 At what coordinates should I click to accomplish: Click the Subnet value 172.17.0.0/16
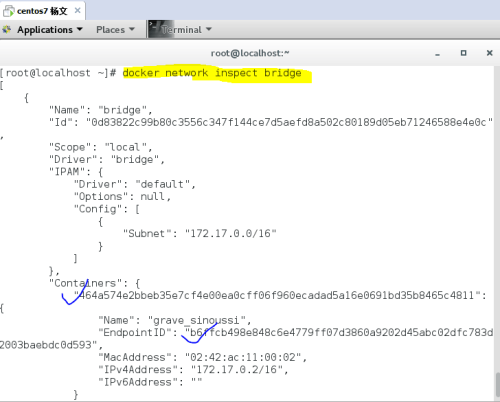point(231,233)
